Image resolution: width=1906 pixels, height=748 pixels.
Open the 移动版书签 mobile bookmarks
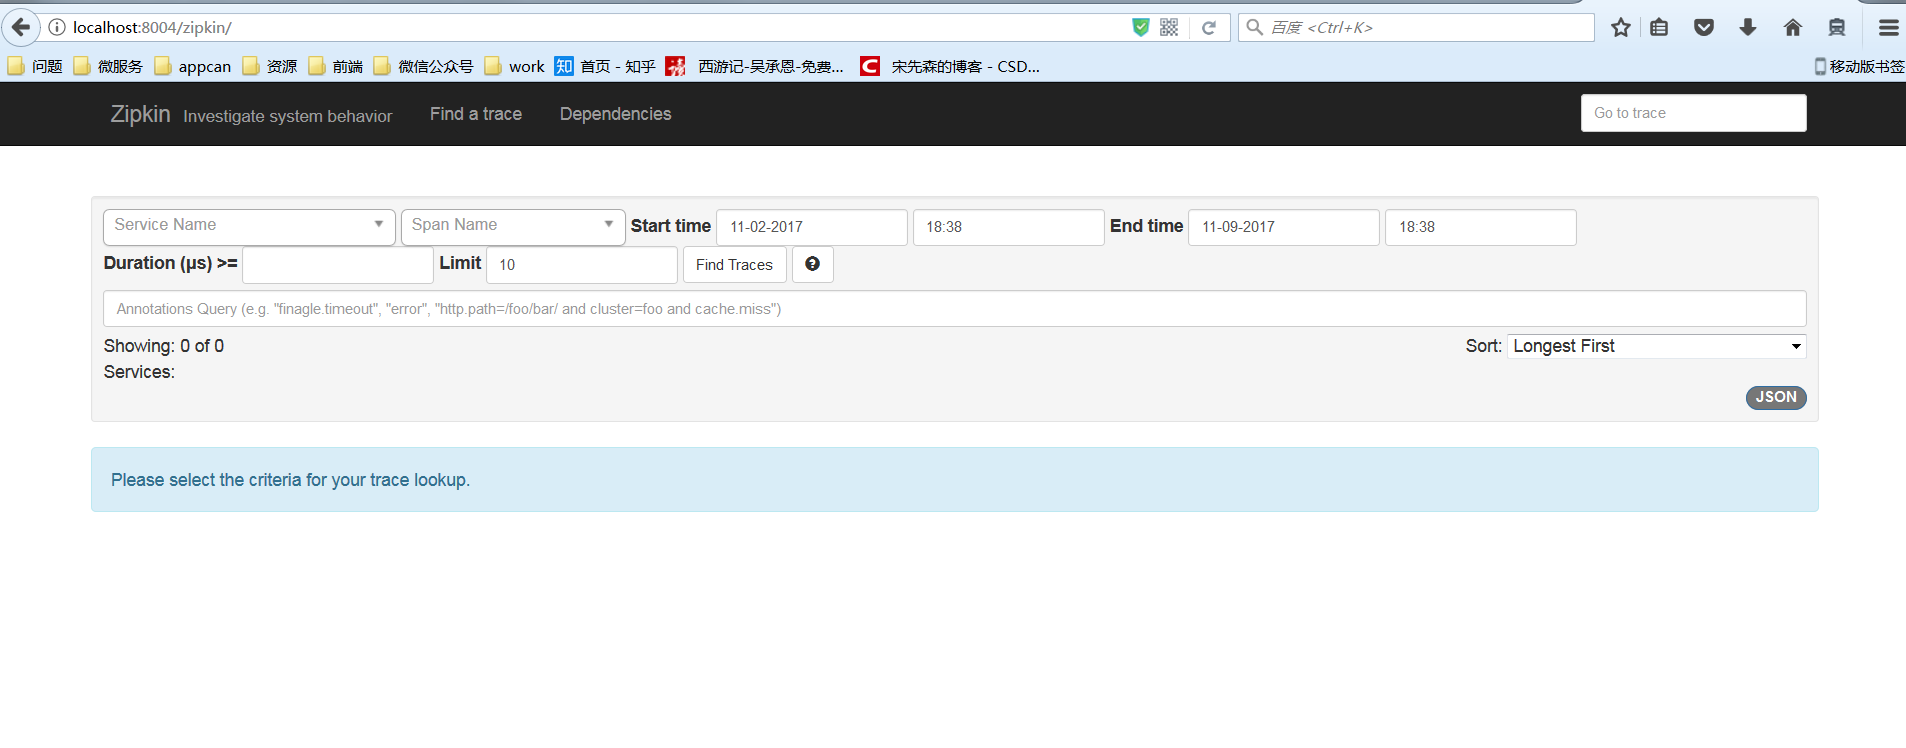(x=1859, y=66)
